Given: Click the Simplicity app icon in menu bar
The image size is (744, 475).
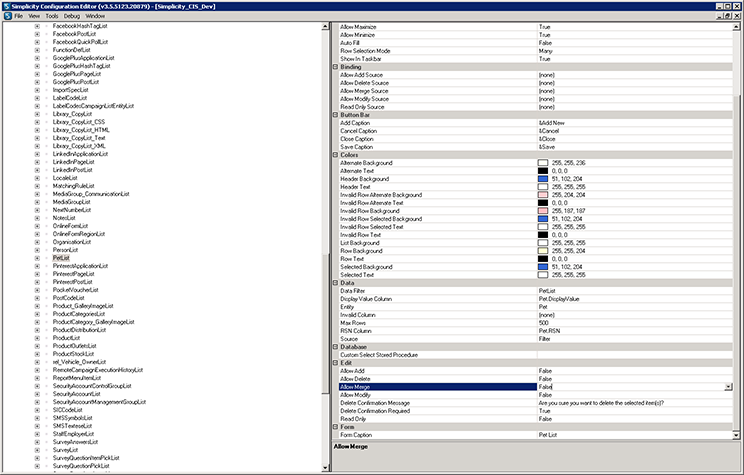Looking at the screenshot, I should pyautogui.click(x=6, y=17).
